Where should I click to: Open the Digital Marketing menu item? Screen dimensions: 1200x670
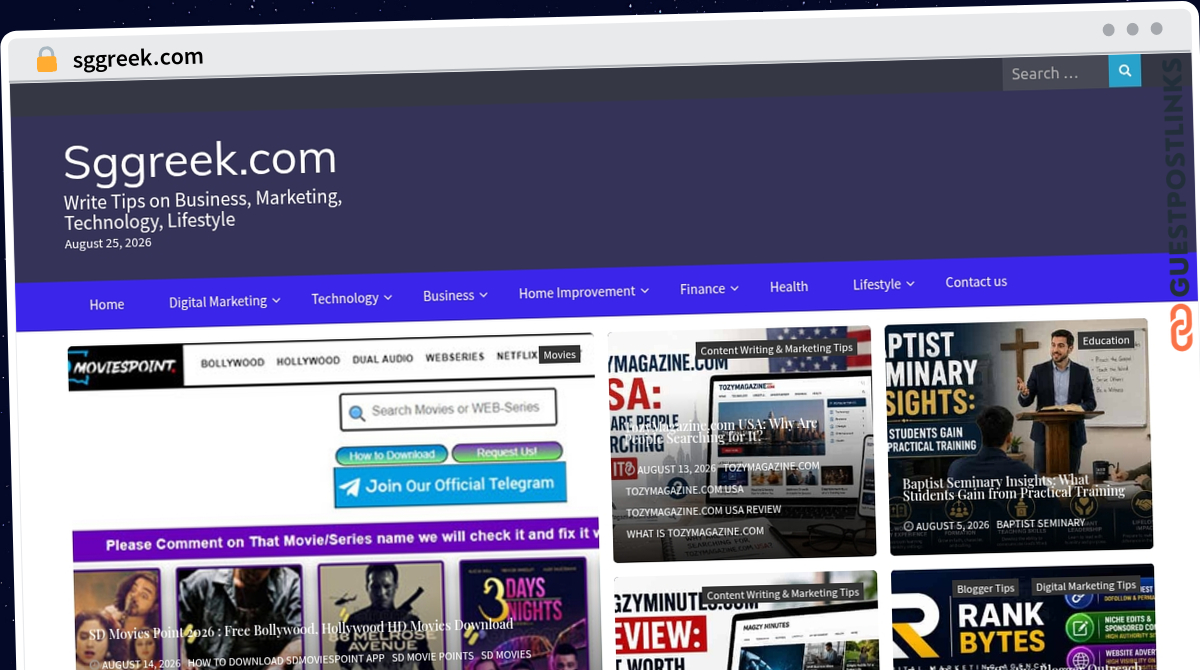click(x=218, y=301)
